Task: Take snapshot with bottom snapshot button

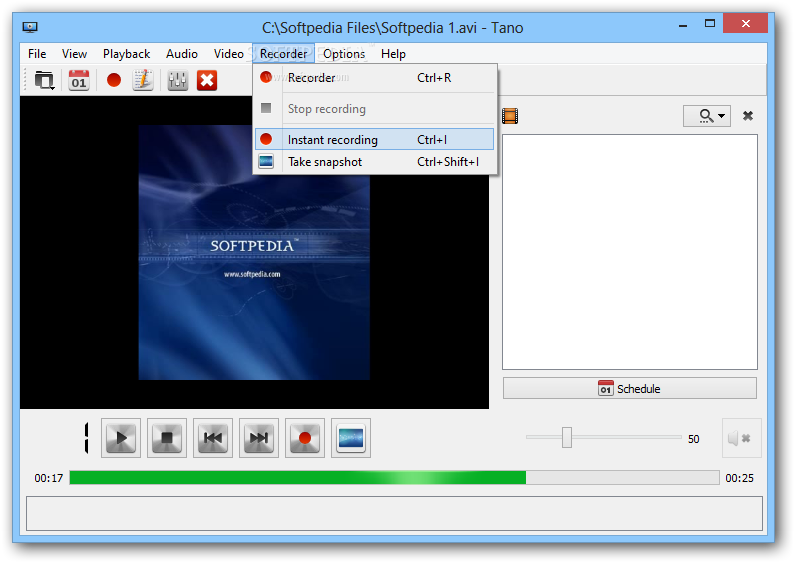Action: (351, 438)
